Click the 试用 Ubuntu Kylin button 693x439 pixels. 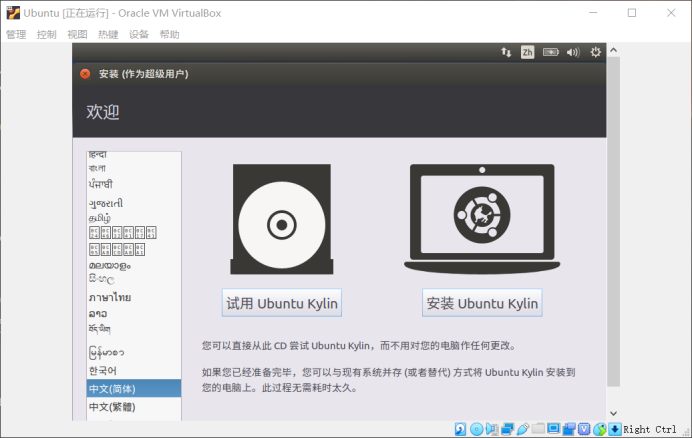(x=282, y=303)
